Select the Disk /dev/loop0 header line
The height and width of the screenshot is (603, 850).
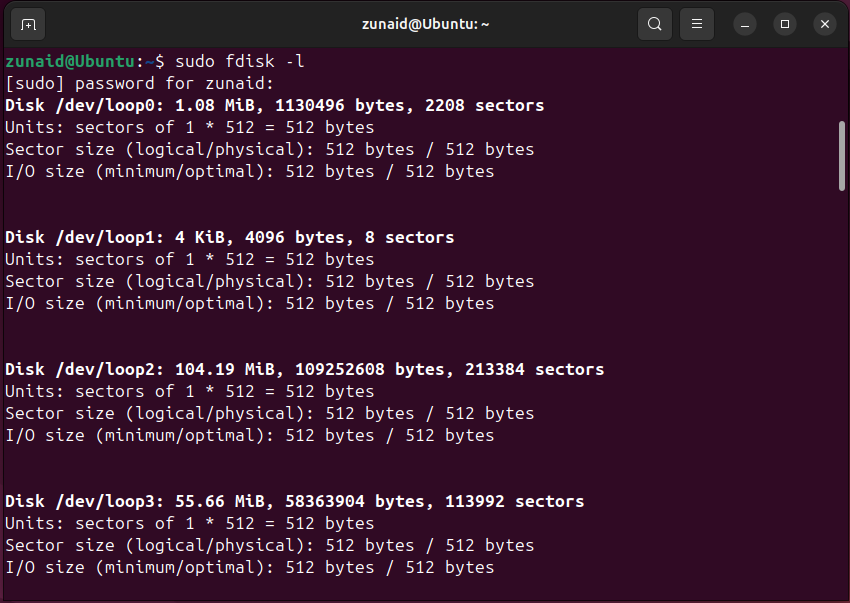click(x=274, y=105)
